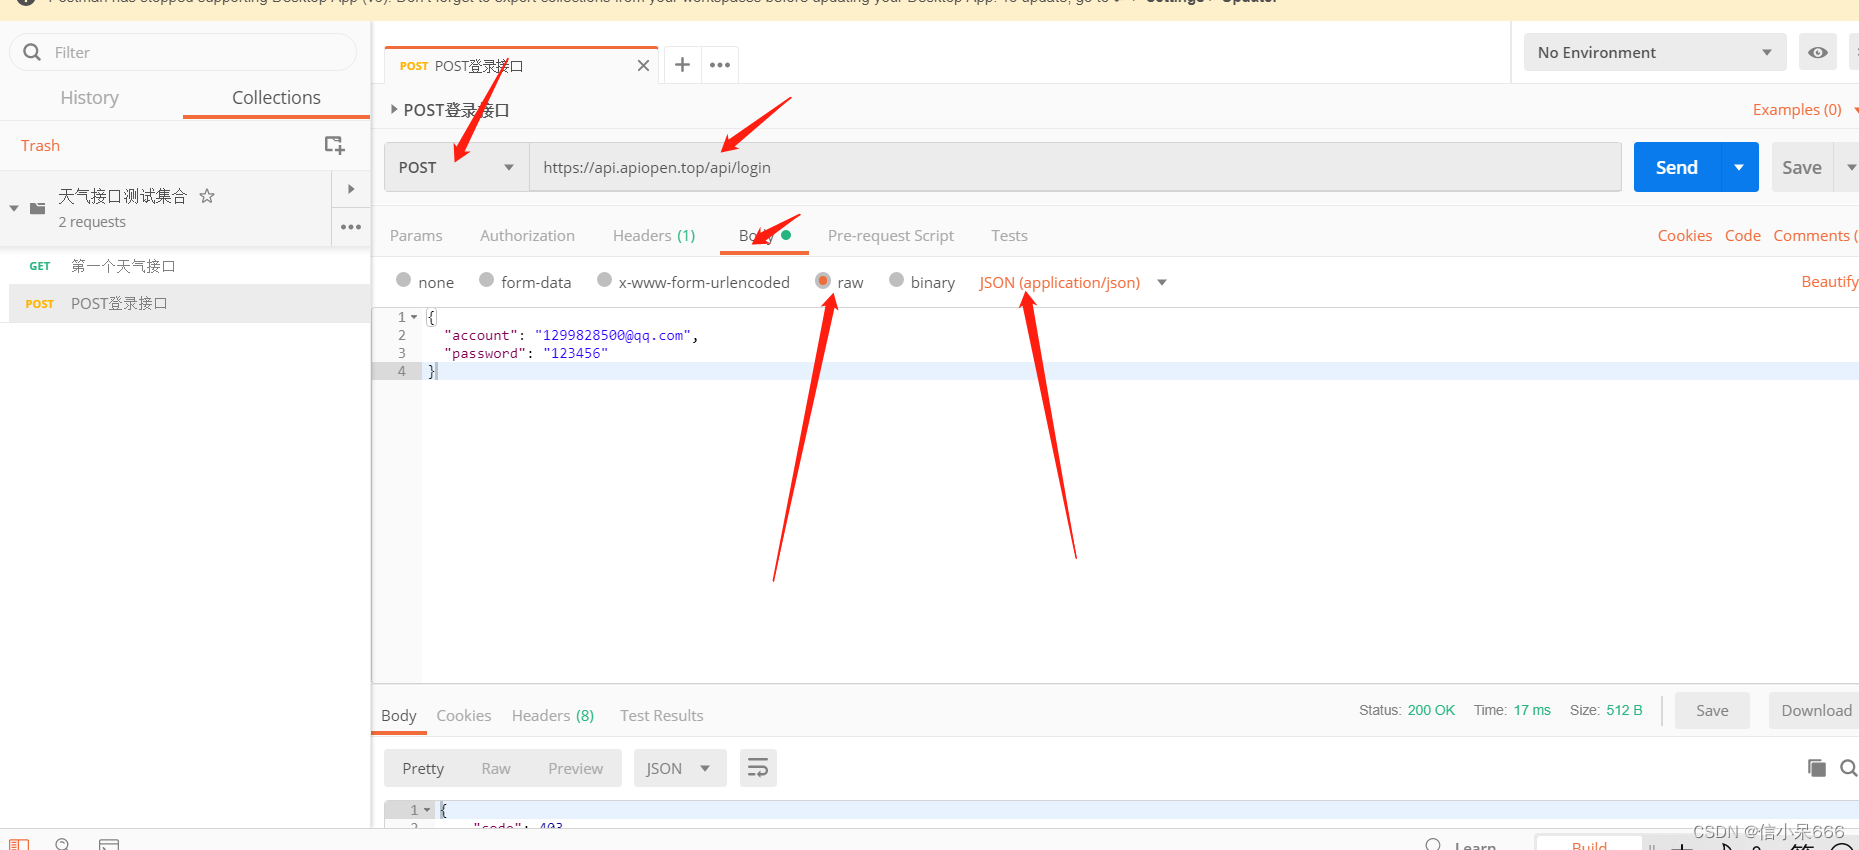1859x850 pixels.
Task: Open the response JSON format dropdown
Action: tap(680, 768)
